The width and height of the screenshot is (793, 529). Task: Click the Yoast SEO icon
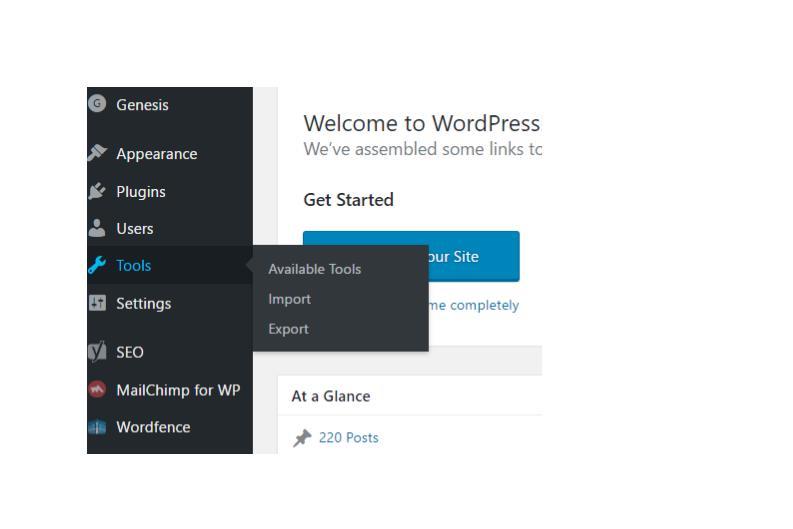[97, 352]
